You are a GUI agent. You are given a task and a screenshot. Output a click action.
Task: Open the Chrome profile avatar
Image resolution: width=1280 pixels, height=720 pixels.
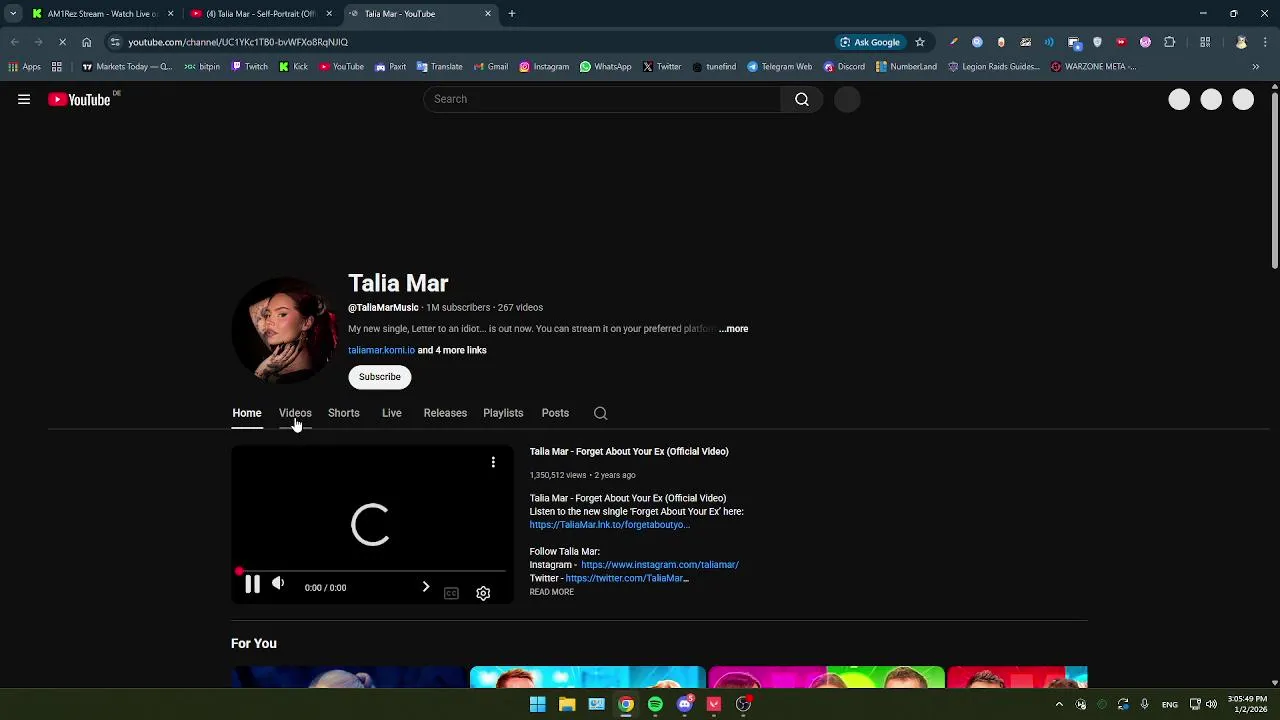(x=1241, y=42)
